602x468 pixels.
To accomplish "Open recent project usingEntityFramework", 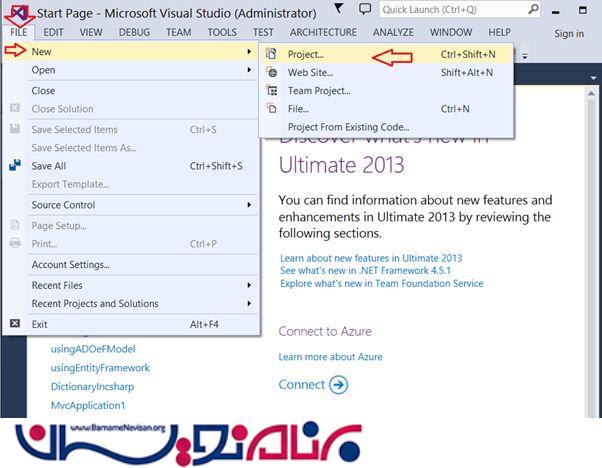I will point(100,368).
